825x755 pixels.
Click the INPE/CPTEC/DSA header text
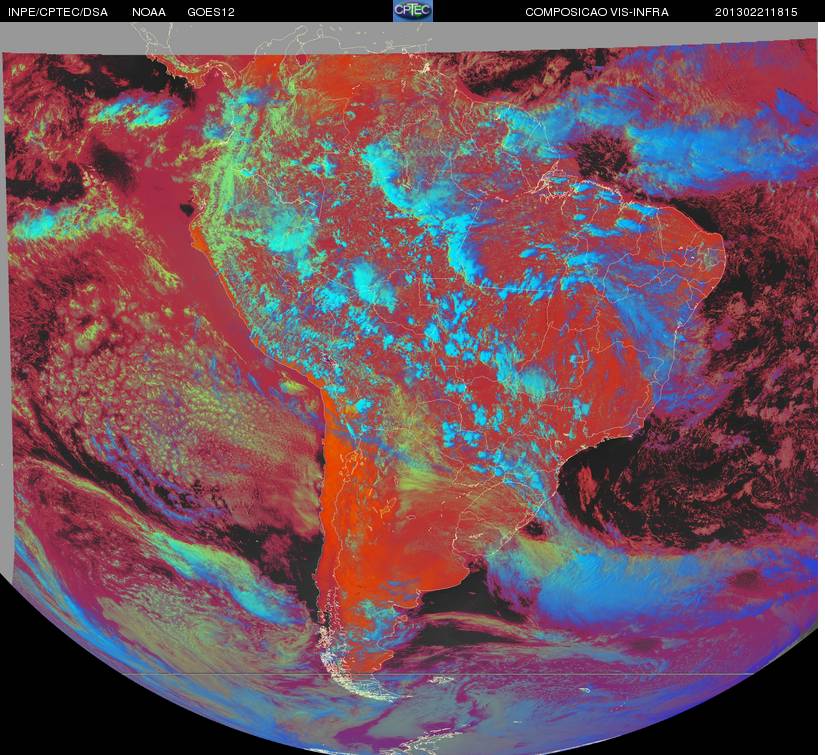pos(58,12)
